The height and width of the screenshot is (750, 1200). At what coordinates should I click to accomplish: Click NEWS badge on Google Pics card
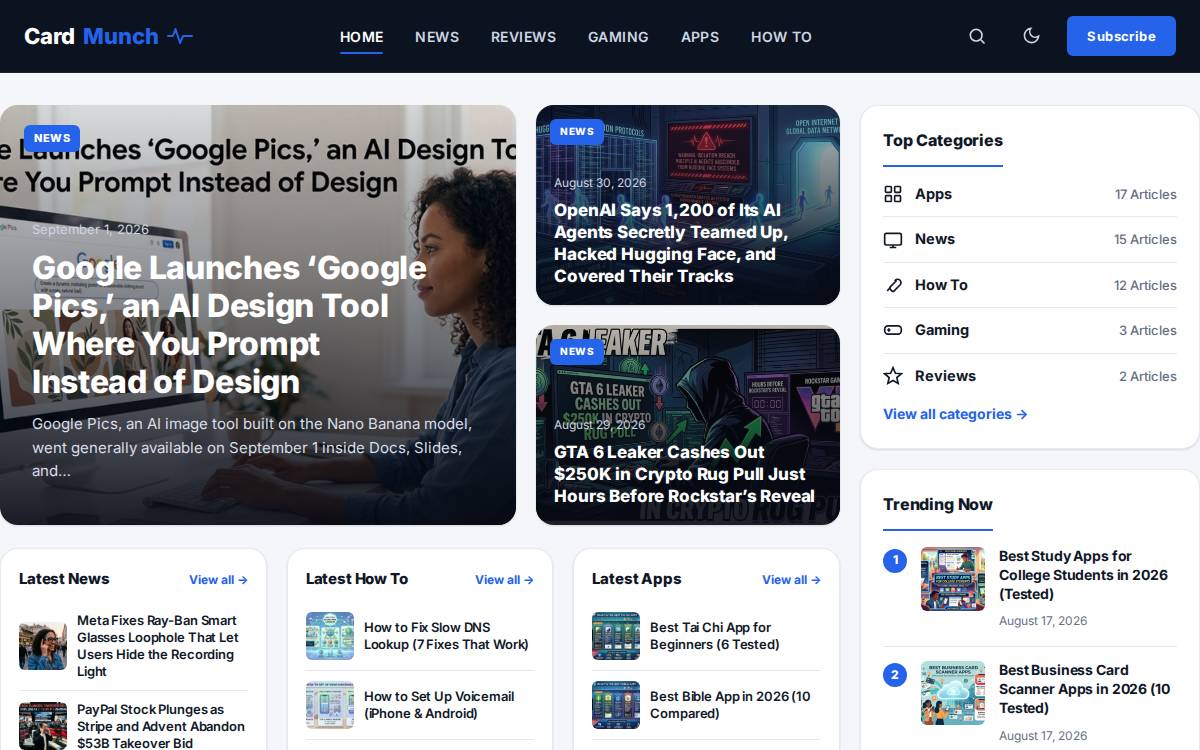pos(52,138)
